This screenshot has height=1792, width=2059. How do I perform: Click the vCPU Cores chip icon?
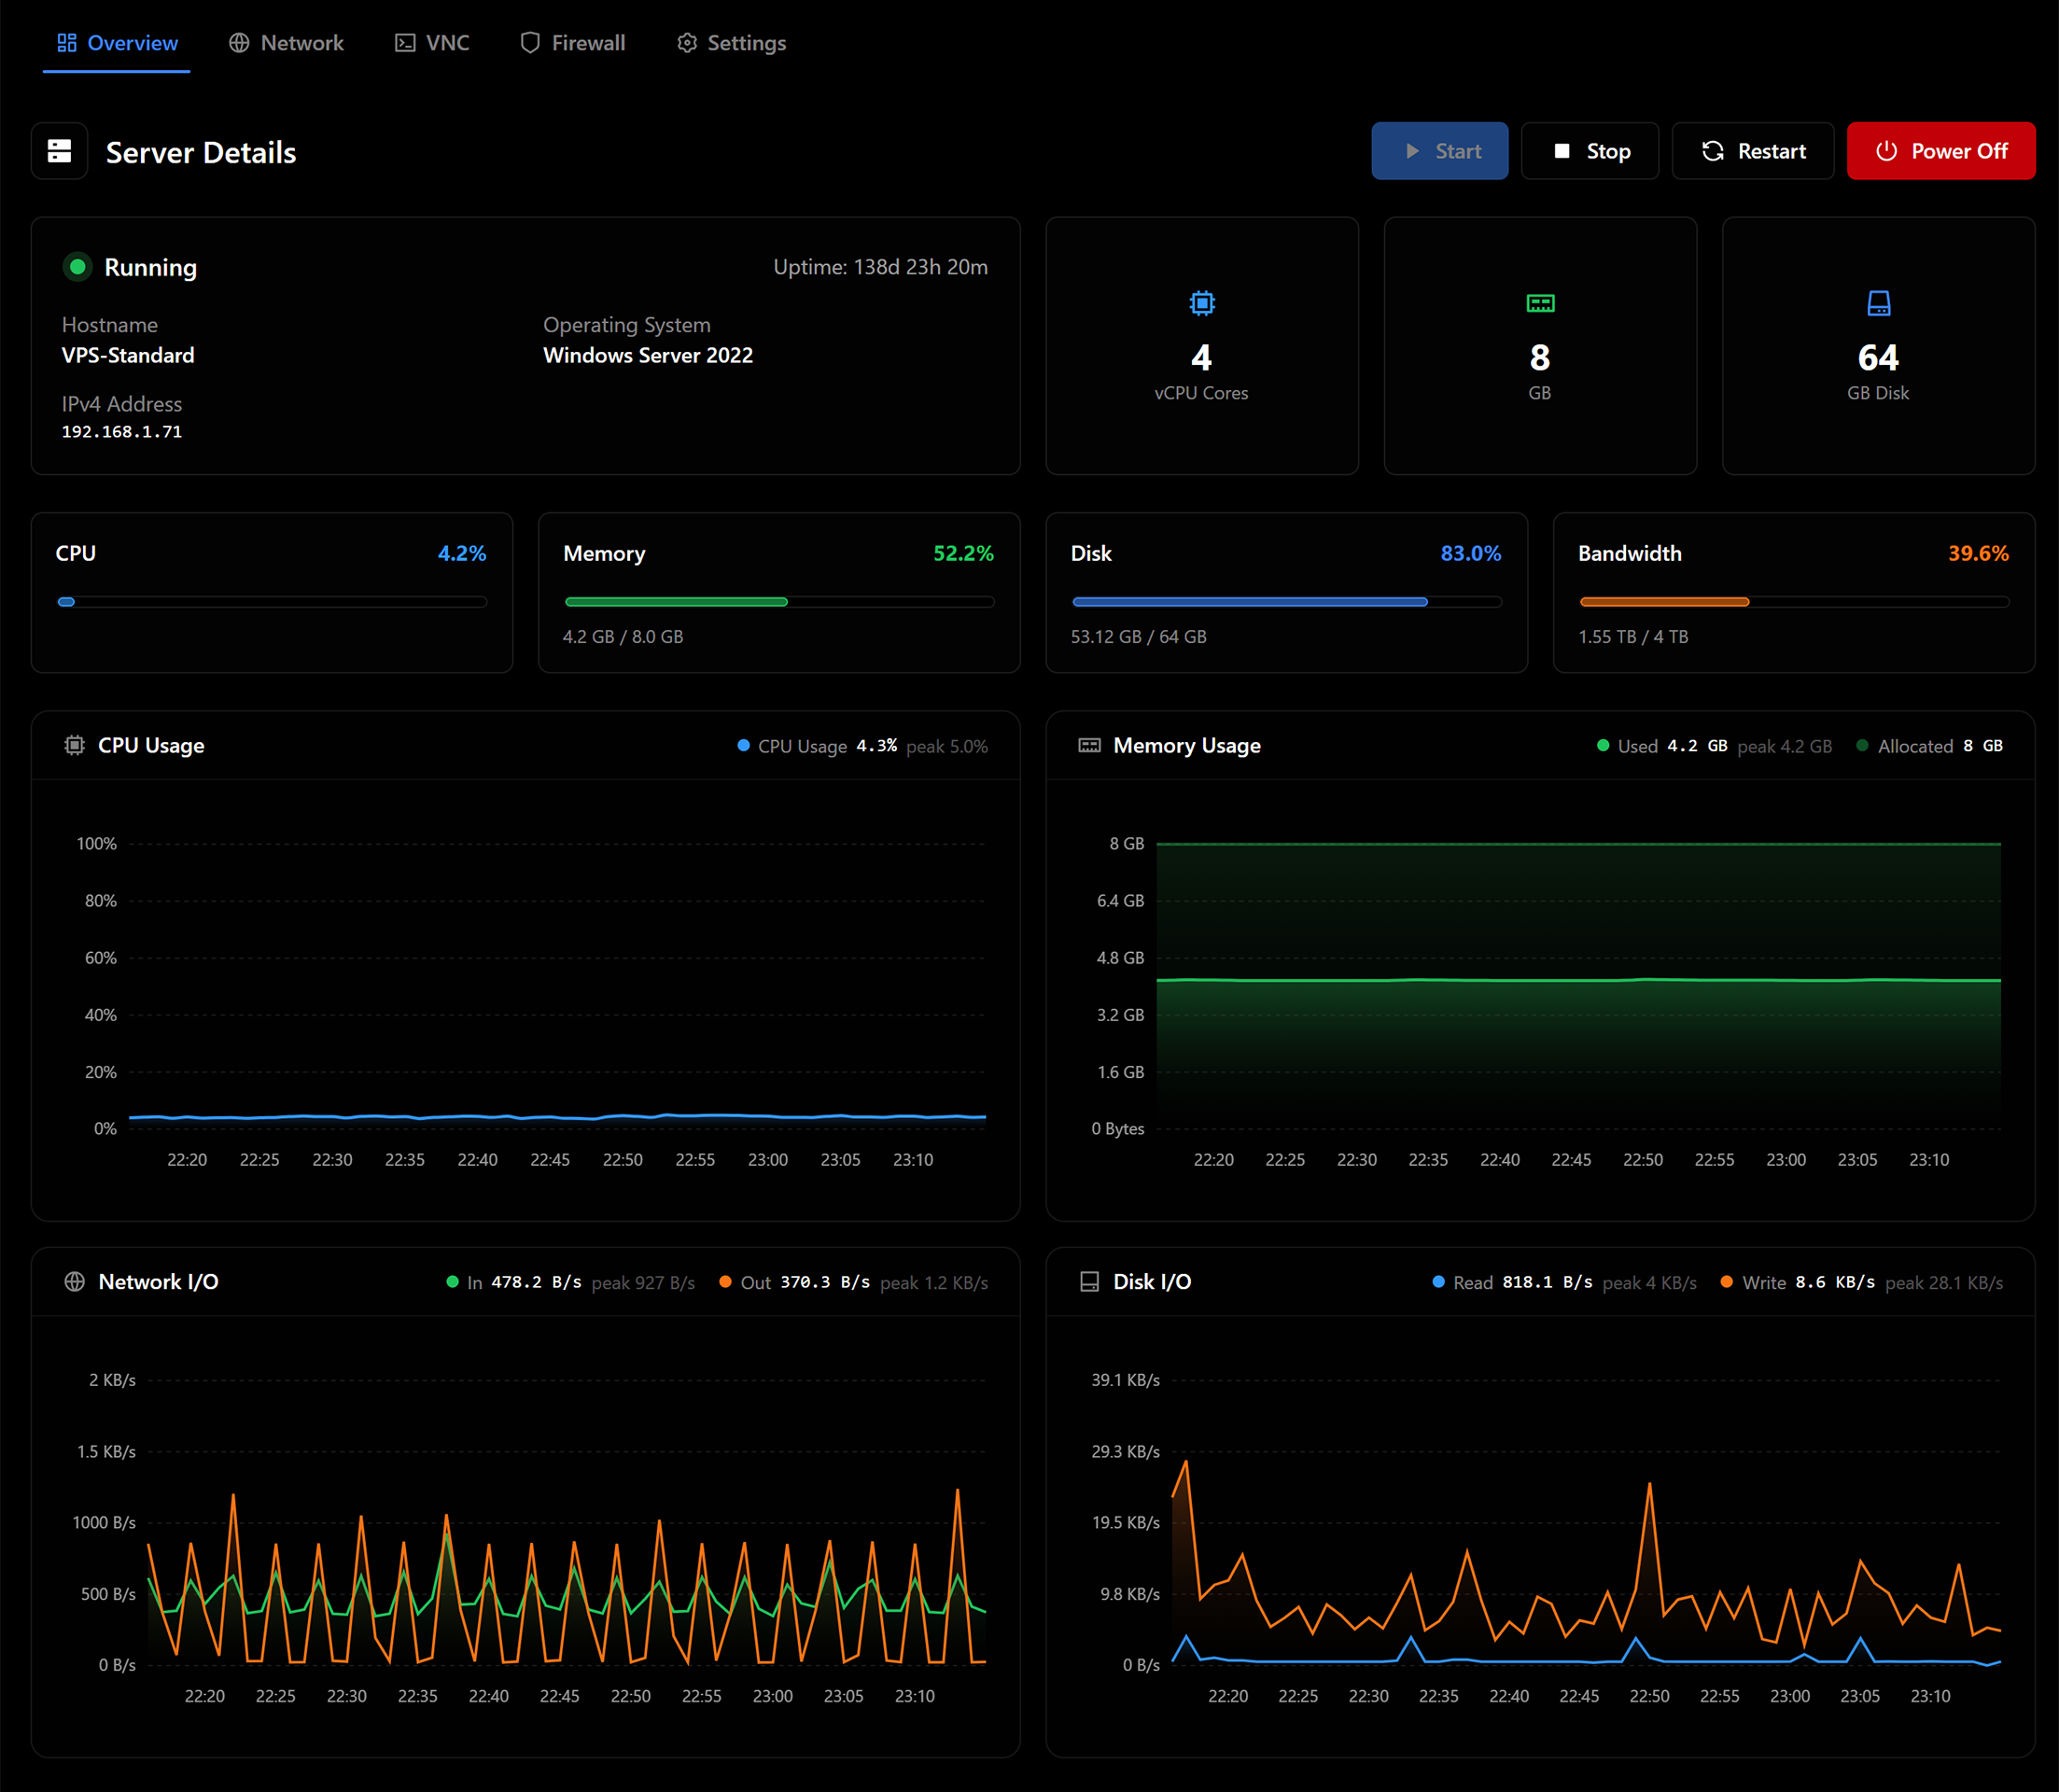(x=1202, y=303)
